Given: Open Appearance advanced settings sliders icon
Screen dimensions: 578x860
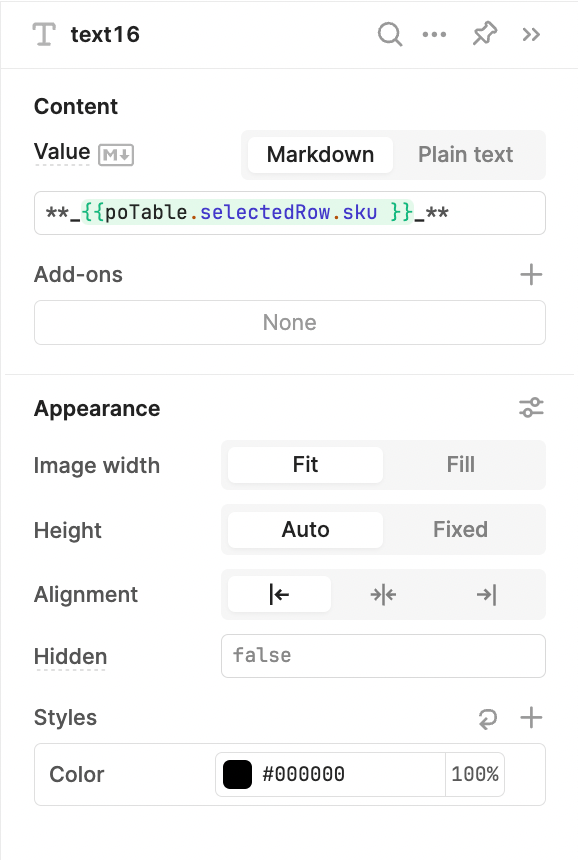Looking at the screenshot, I should tap(531, 408).
